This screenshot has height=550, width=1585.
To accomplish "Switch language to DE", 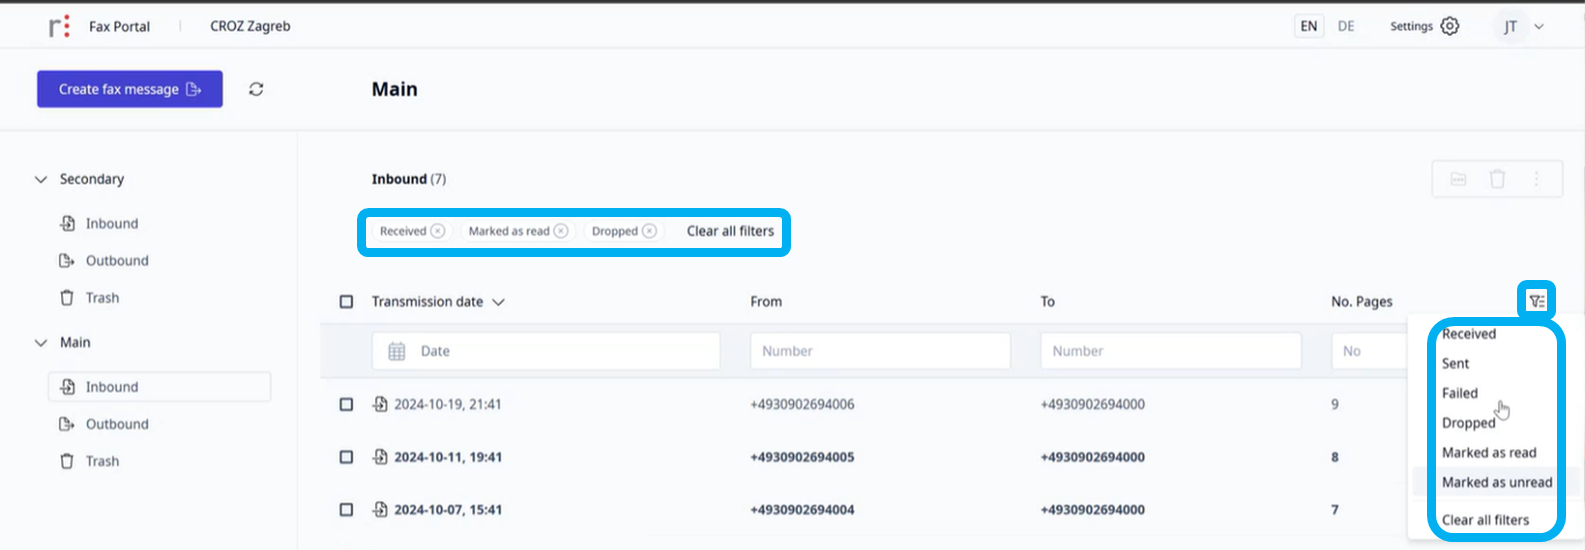I will click(x=1346, y=26).
